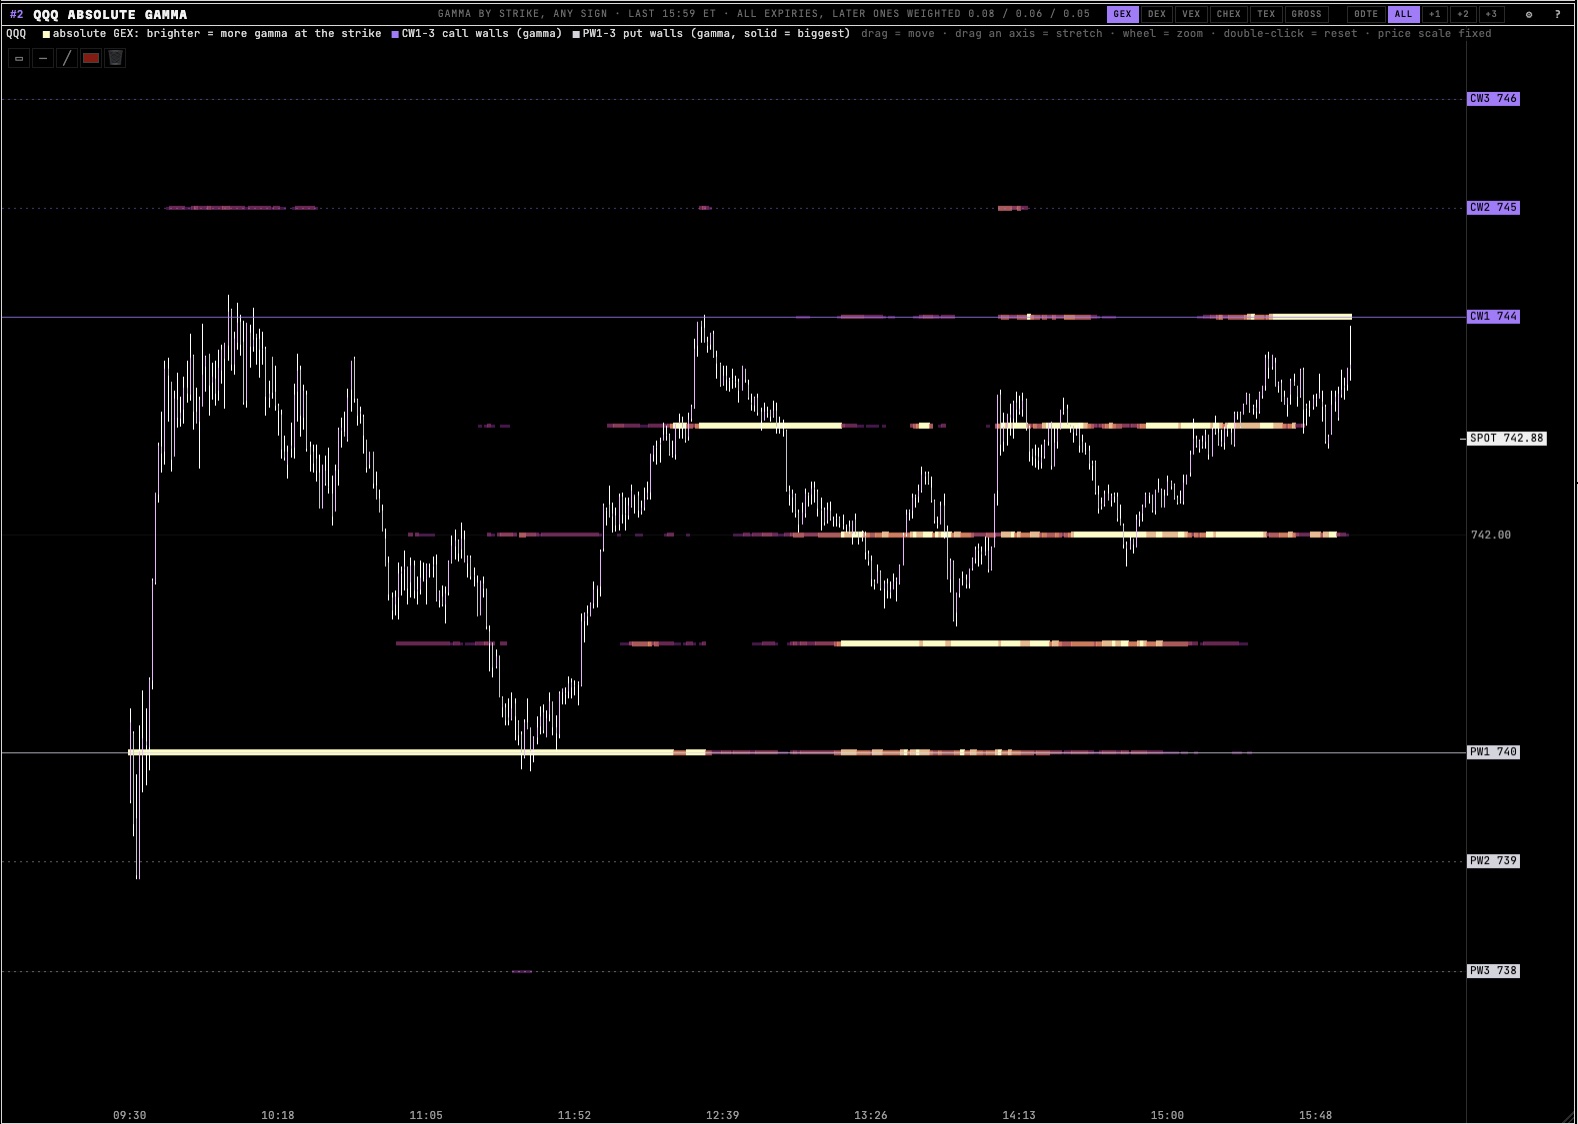
Task: Click the 15:00 time axis label
Action: click(x=1167, y=1115)
